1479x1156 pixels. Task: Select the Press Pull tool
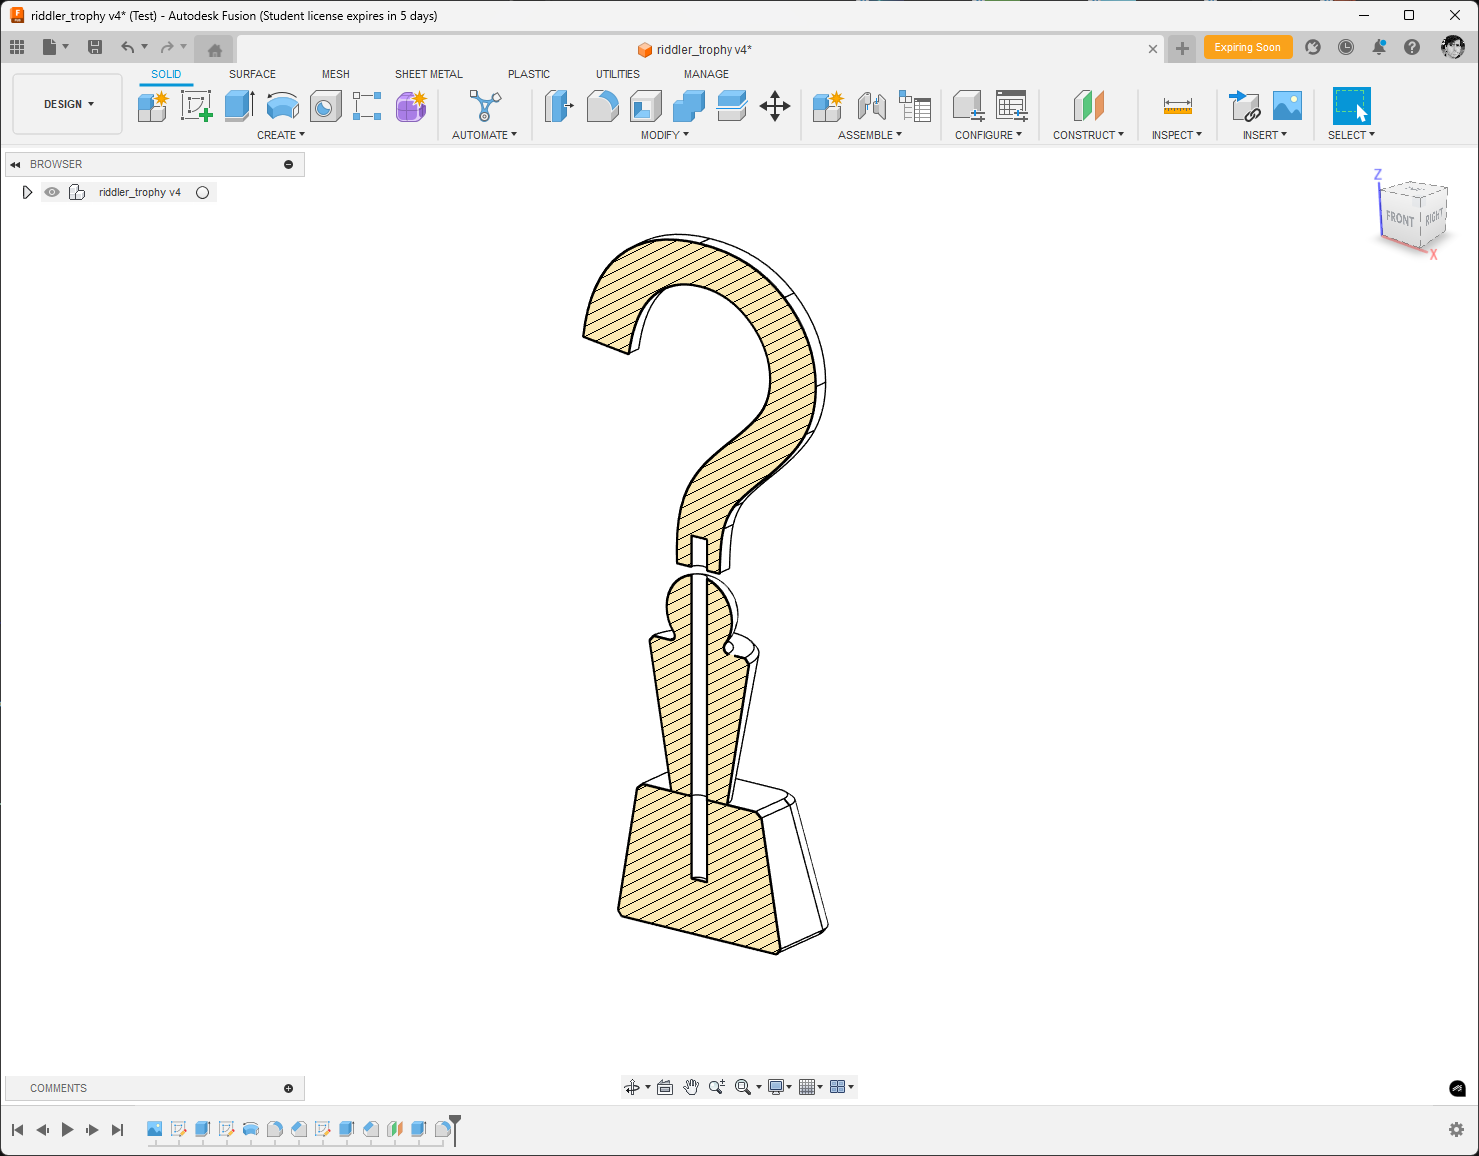pyautogui.click(x=559, y=106)
